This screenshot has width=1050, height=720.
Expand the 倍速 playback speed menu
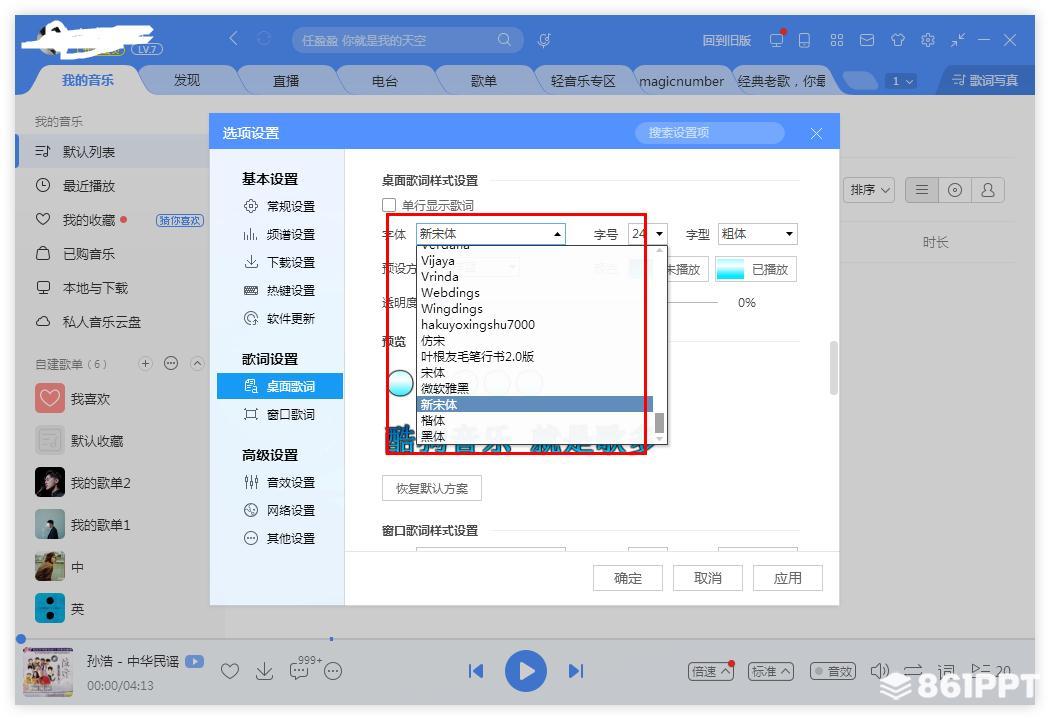coord(711,671)
